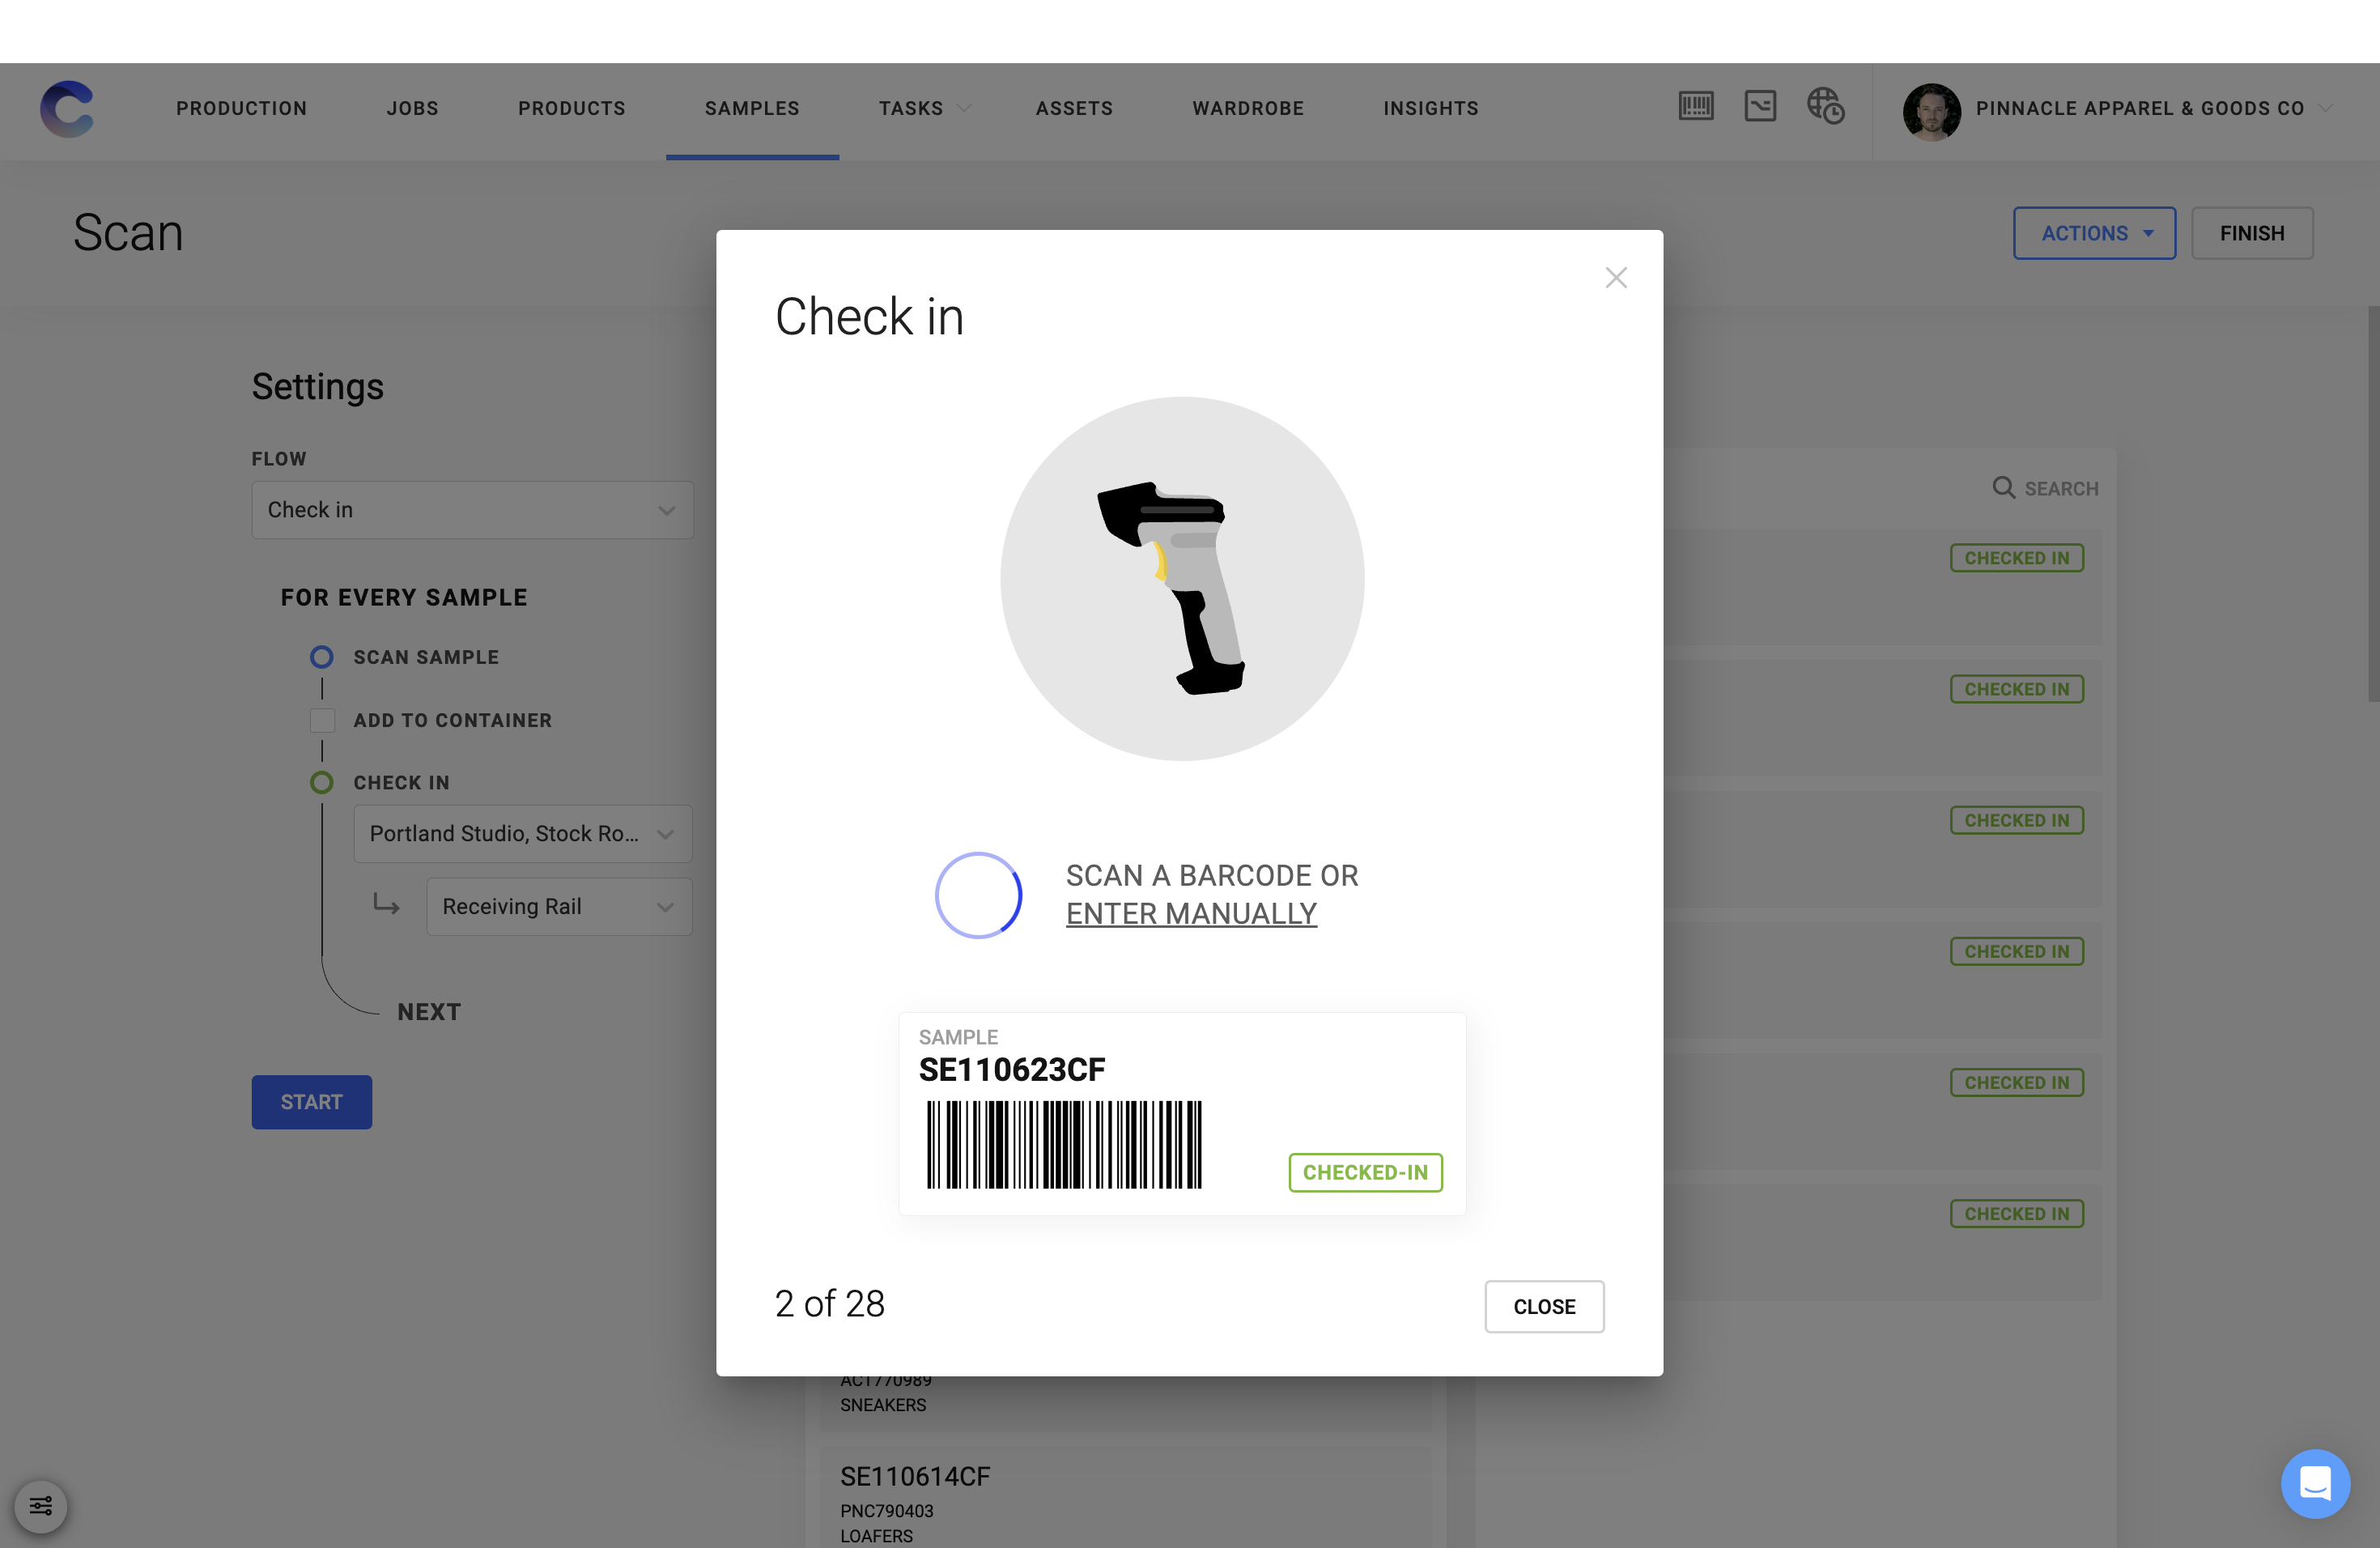Click the CLOSE button

(x=1544, y=1305)
